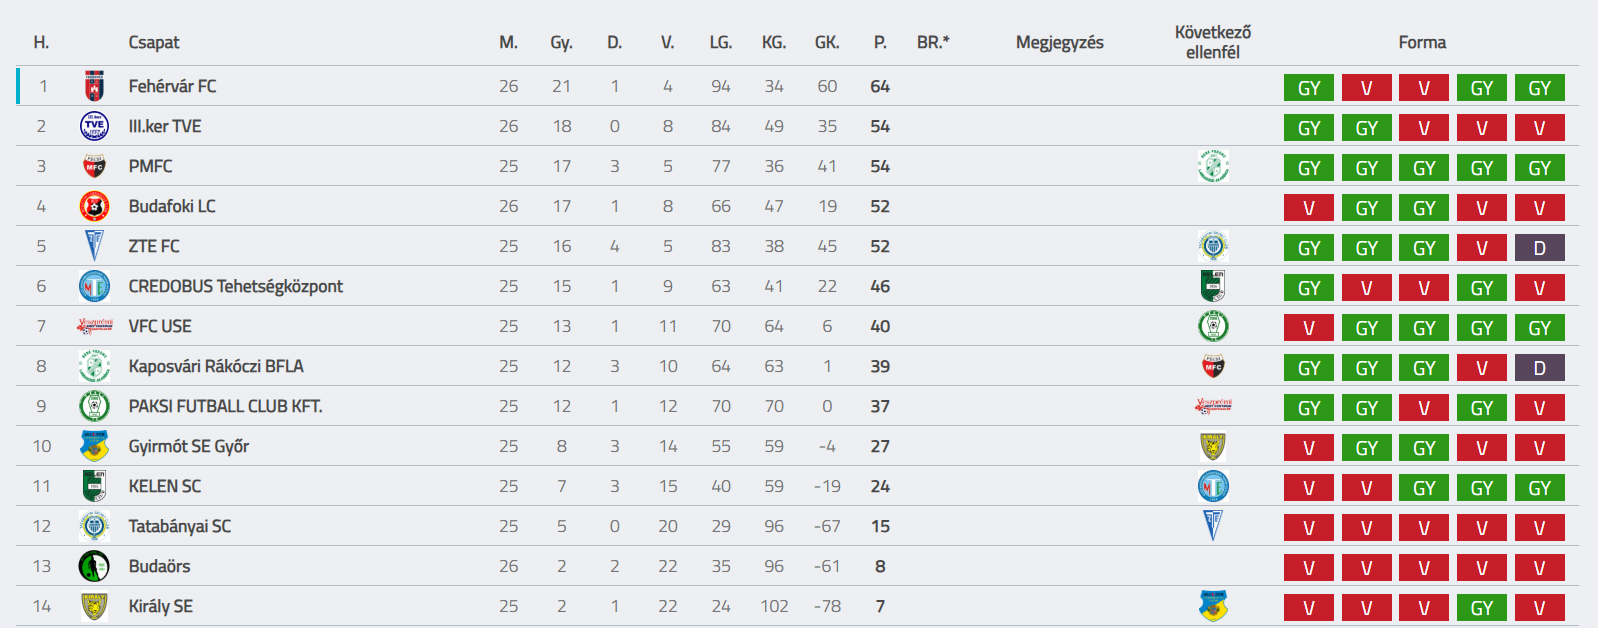Click Fehérvár FC's first green GY form badge
Viewport: 1598px width, 628px height.
pos(1309,88)
